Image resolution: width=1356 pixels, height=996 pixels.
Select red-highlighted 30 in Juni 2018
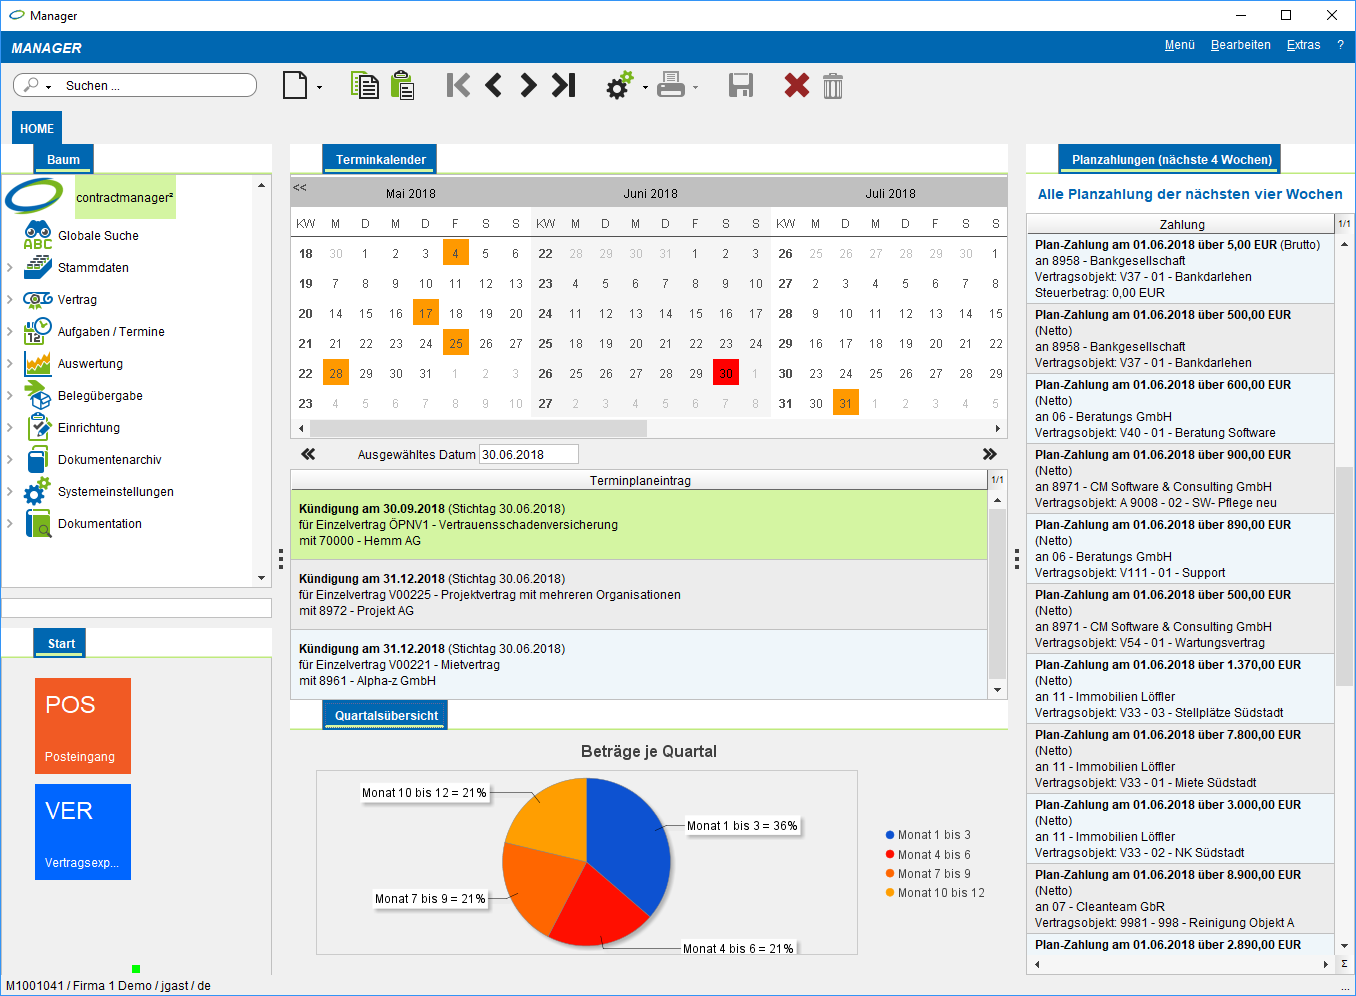click(x=726, y=373)
